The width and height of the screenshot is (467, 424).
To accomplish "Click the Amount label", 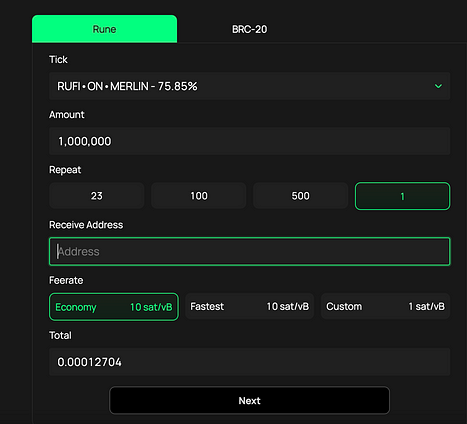I will [x=67, y=115].
